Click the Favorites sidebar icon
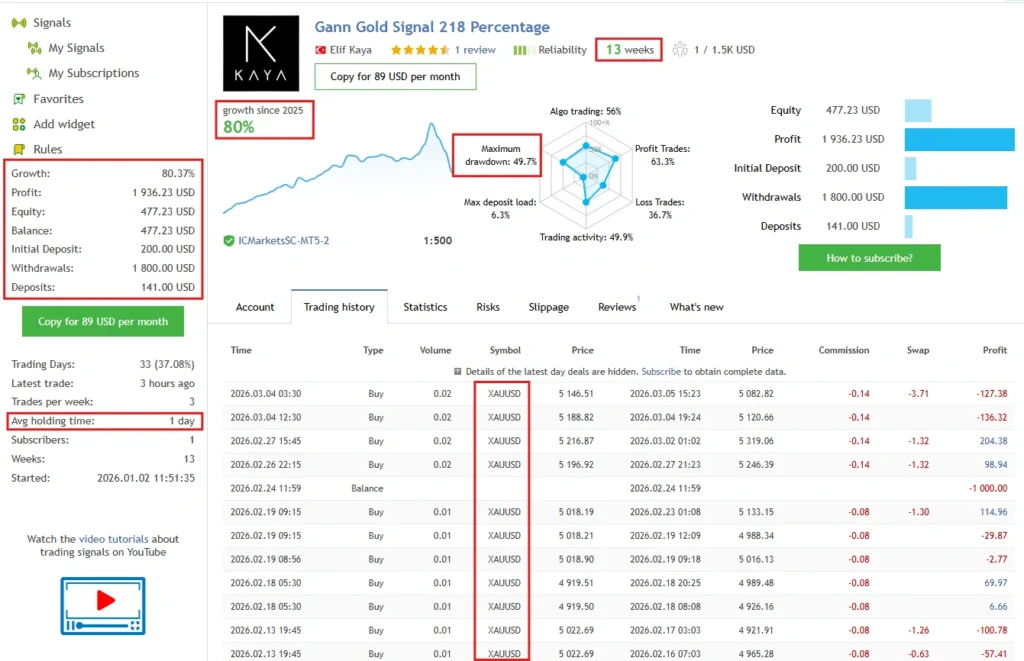The image size is (1024, 661). (x=19, y=99)
